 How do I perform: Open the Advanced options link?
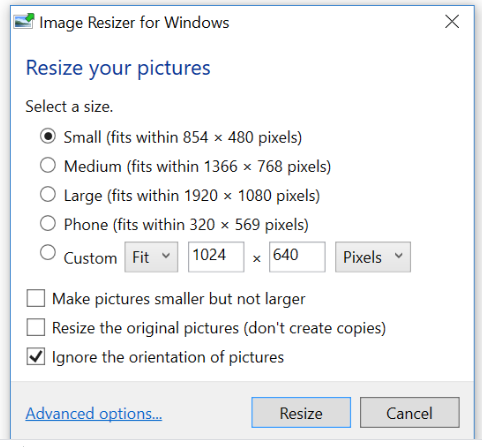(x=94, y=414)
